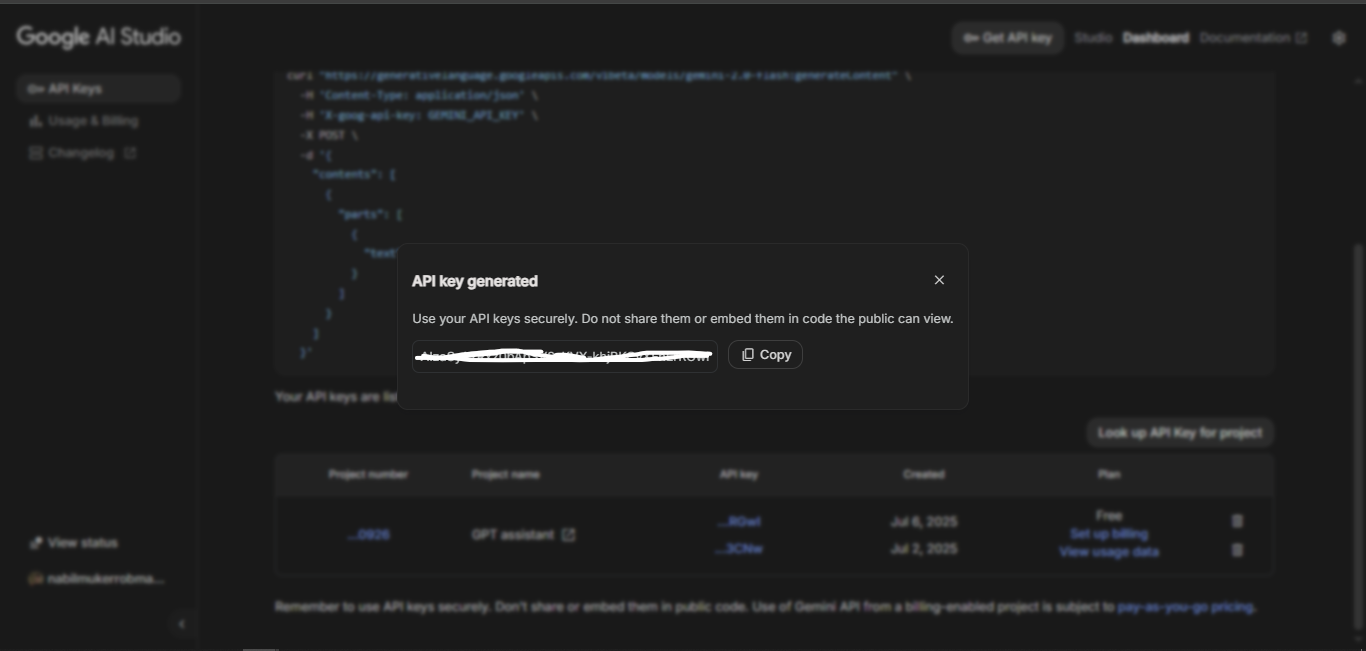The width and height of the screenshot is (1366, 651).
Task: Click the Created column header
Action: [923, 475]
